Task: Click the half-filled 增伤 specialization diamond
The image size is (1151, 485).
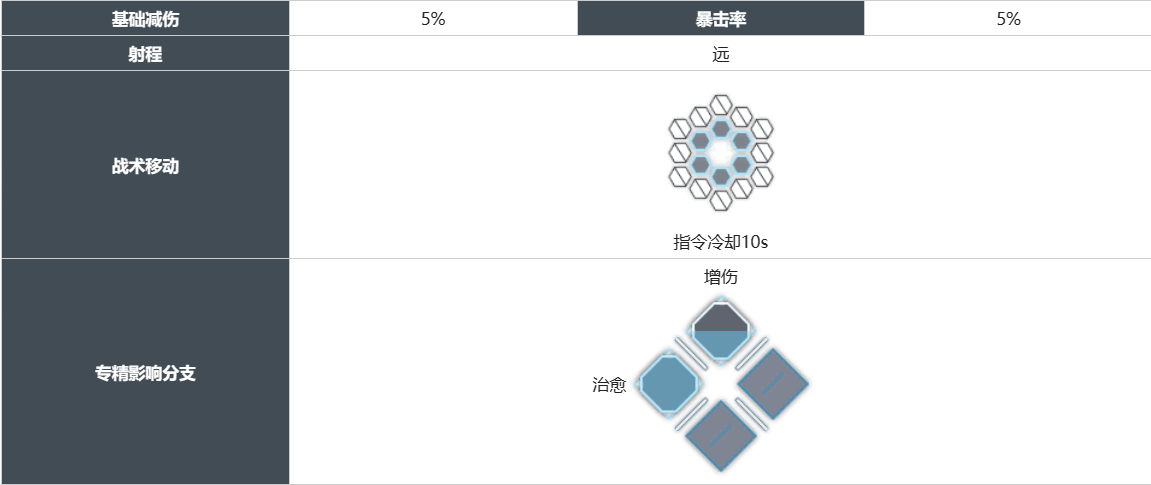Action: (721, 331)
